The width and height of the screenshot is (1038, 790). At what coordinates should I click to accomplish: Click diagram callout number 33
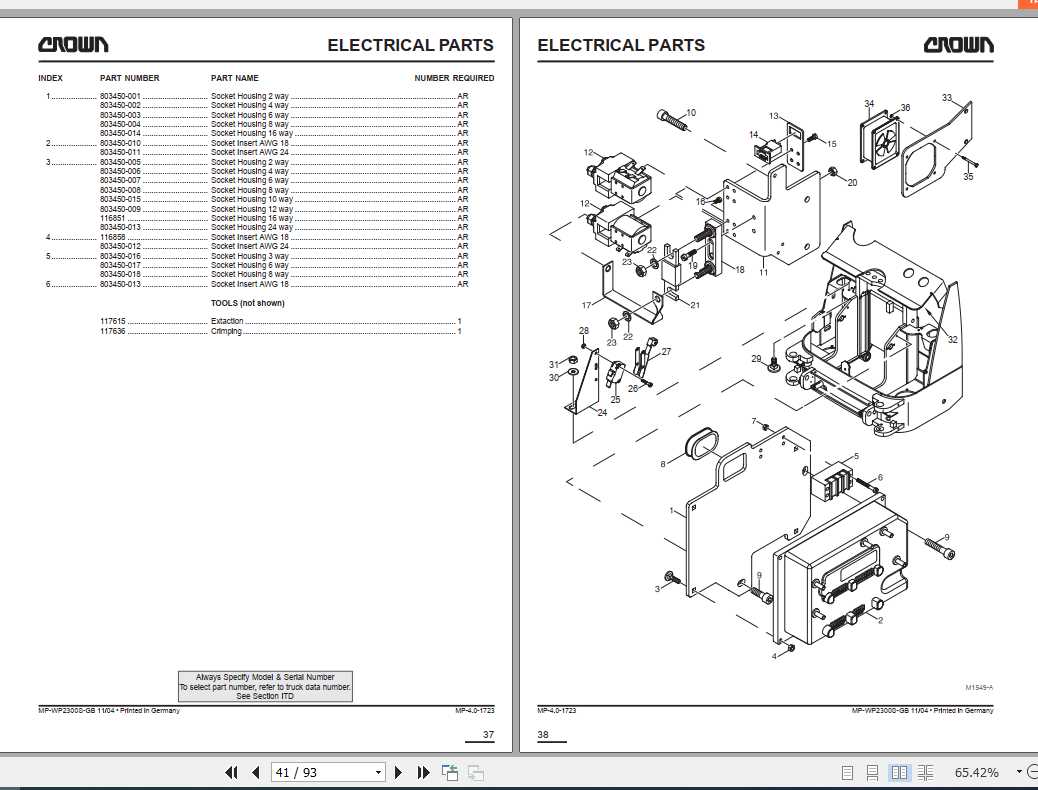tap(947, 97)
